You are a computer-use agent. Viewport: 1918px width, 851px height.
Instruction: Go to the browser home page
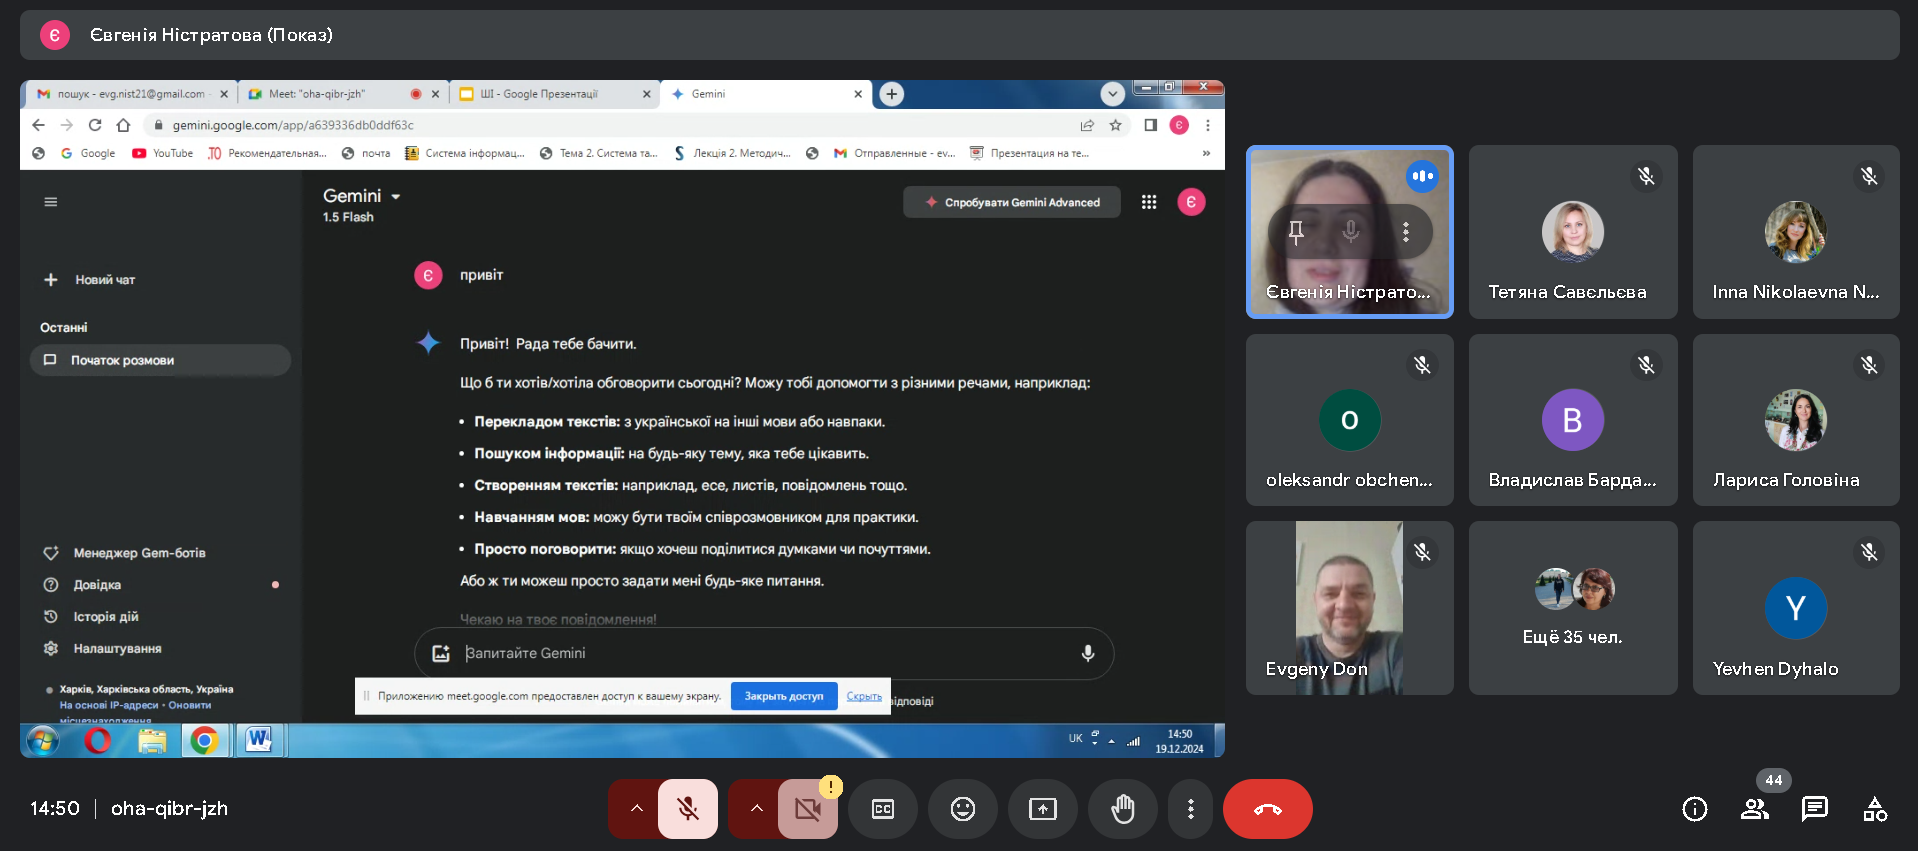coord(123,125)
